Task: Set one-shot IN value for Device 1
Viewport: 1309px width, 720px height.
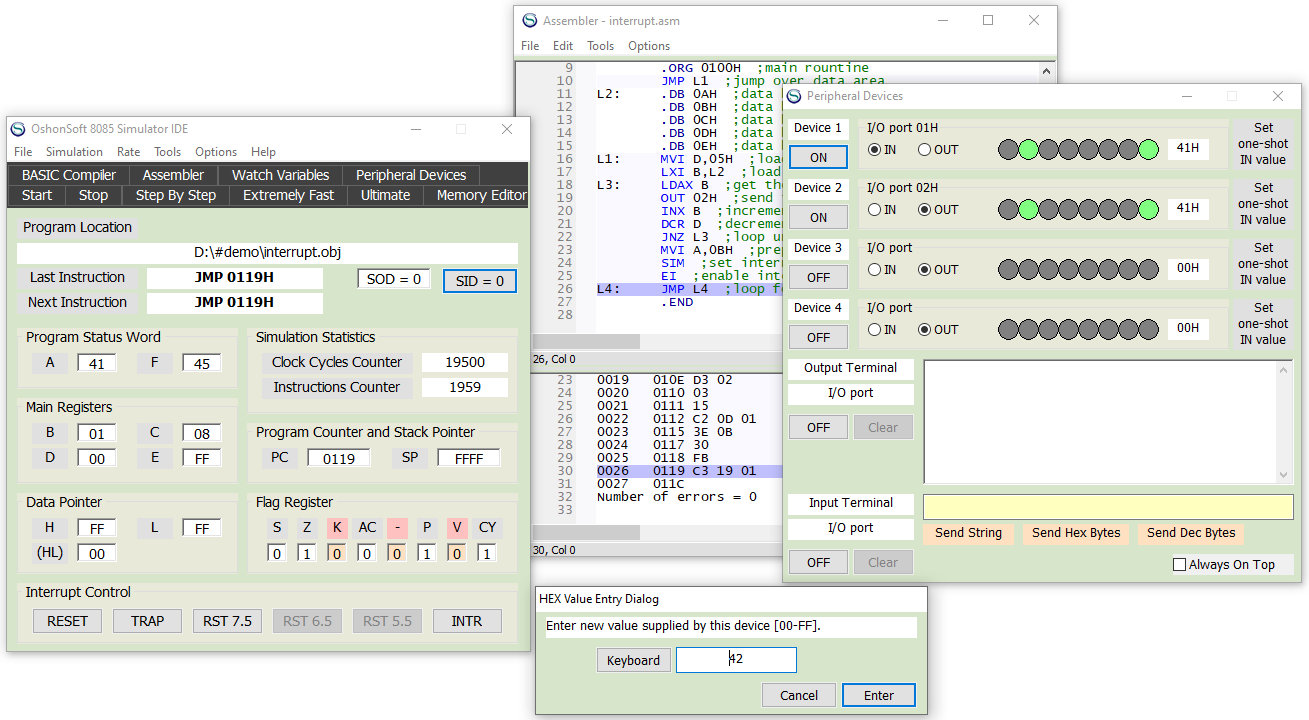Action: click(x=1263, y=144)
